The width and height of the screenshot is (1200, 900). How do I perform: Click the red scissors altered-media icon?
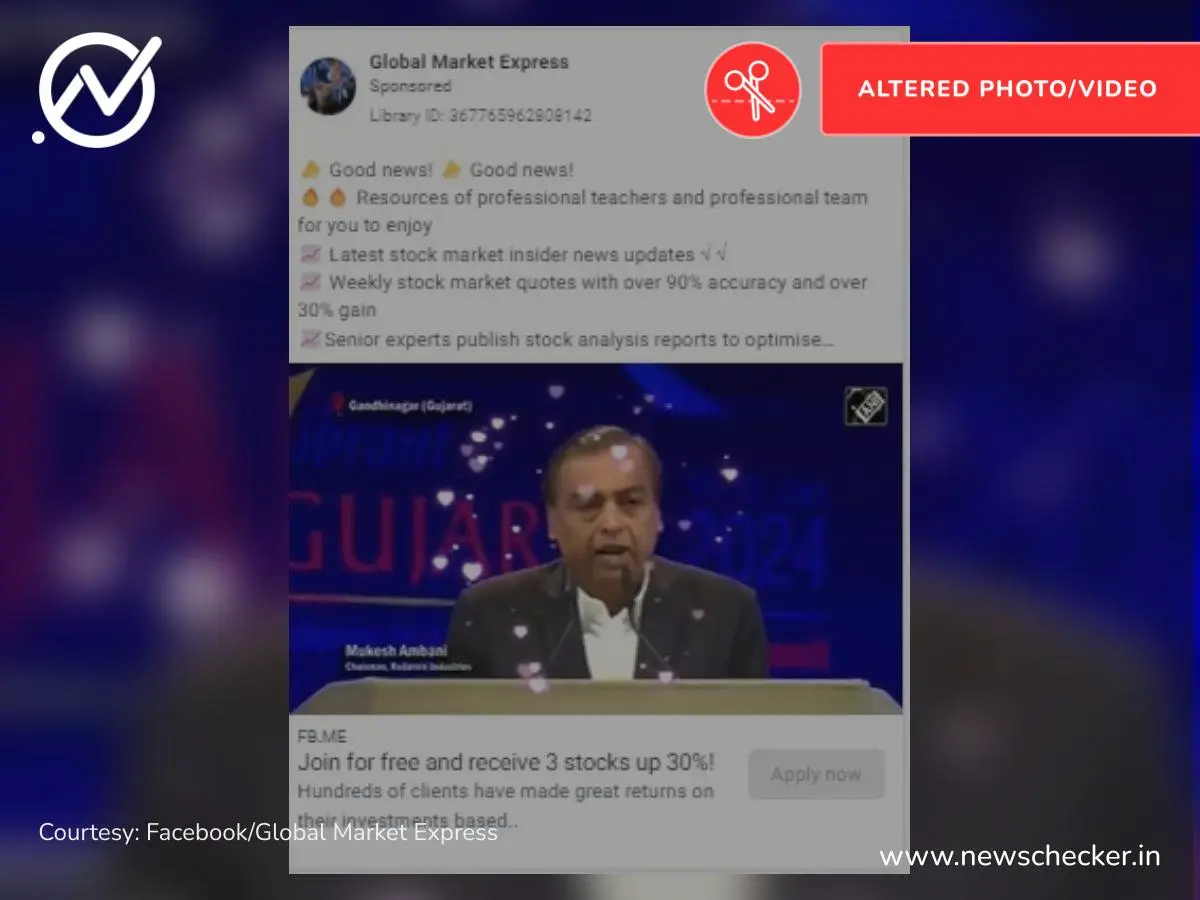point(753,89)
